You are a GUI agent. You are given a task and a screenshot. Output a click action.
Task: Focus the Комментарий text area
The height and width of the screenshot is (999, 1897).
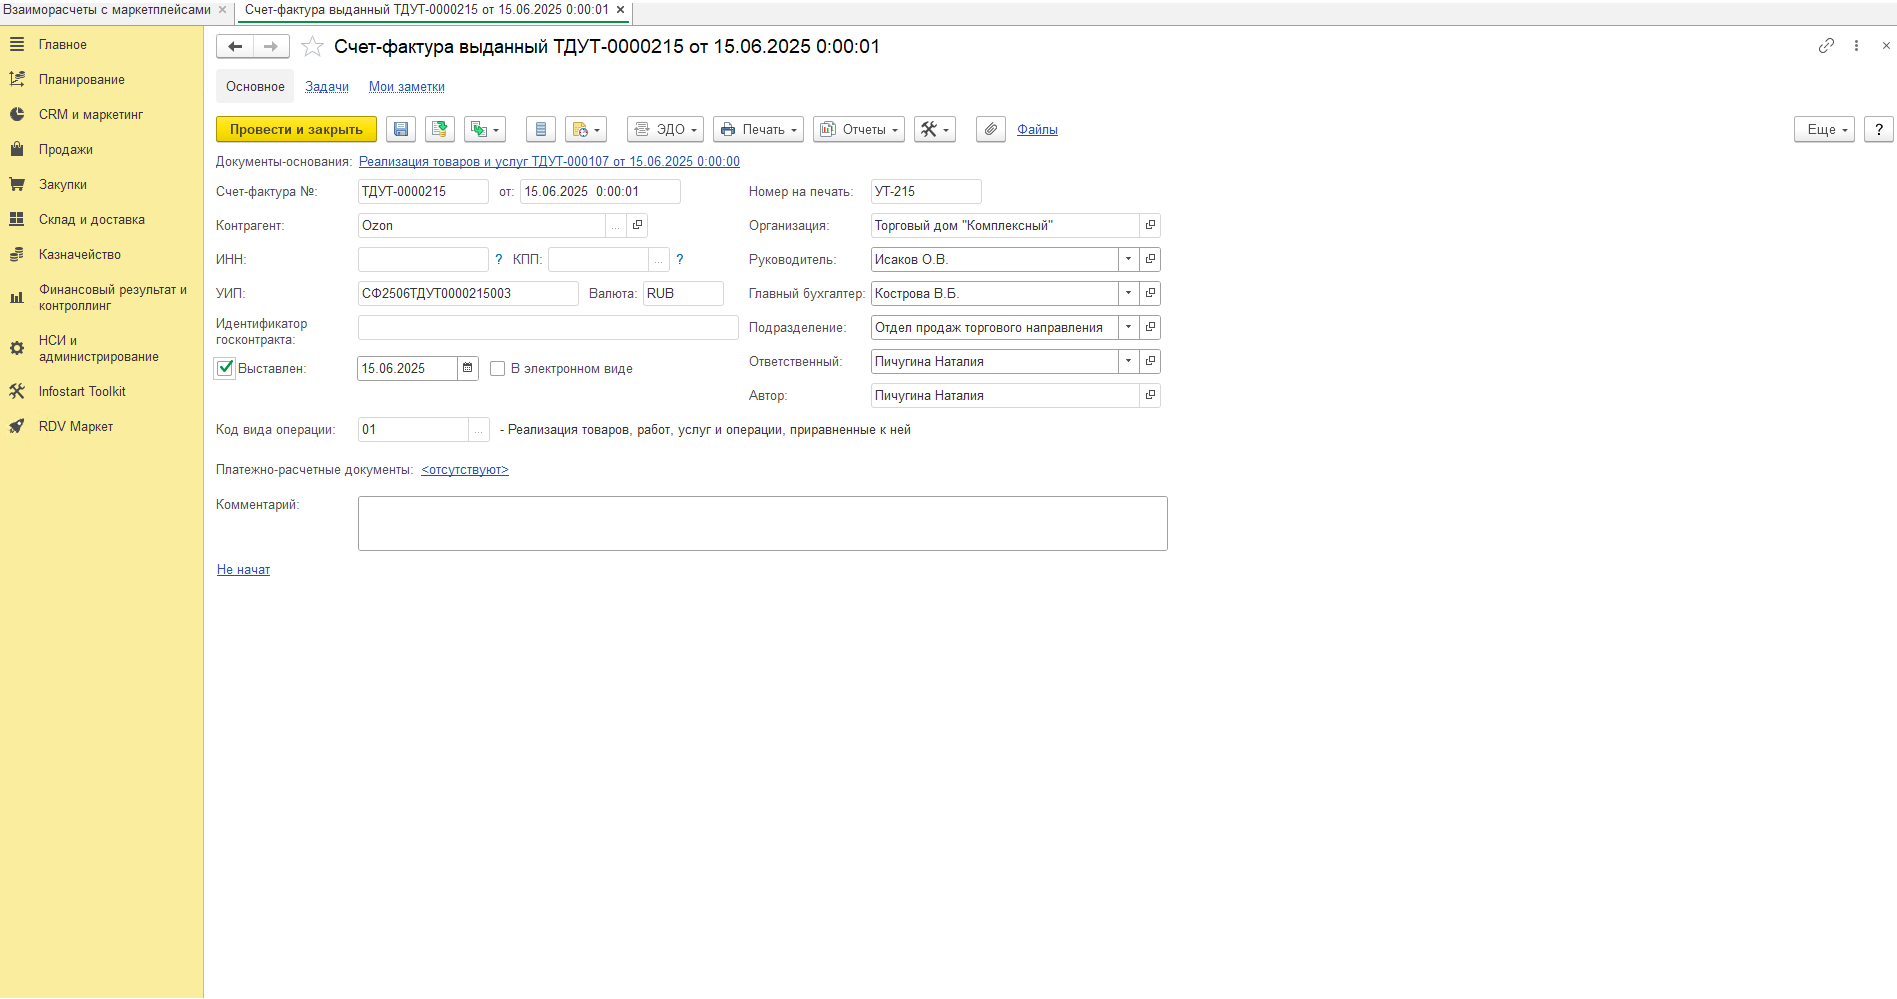(x=763, y=523)
